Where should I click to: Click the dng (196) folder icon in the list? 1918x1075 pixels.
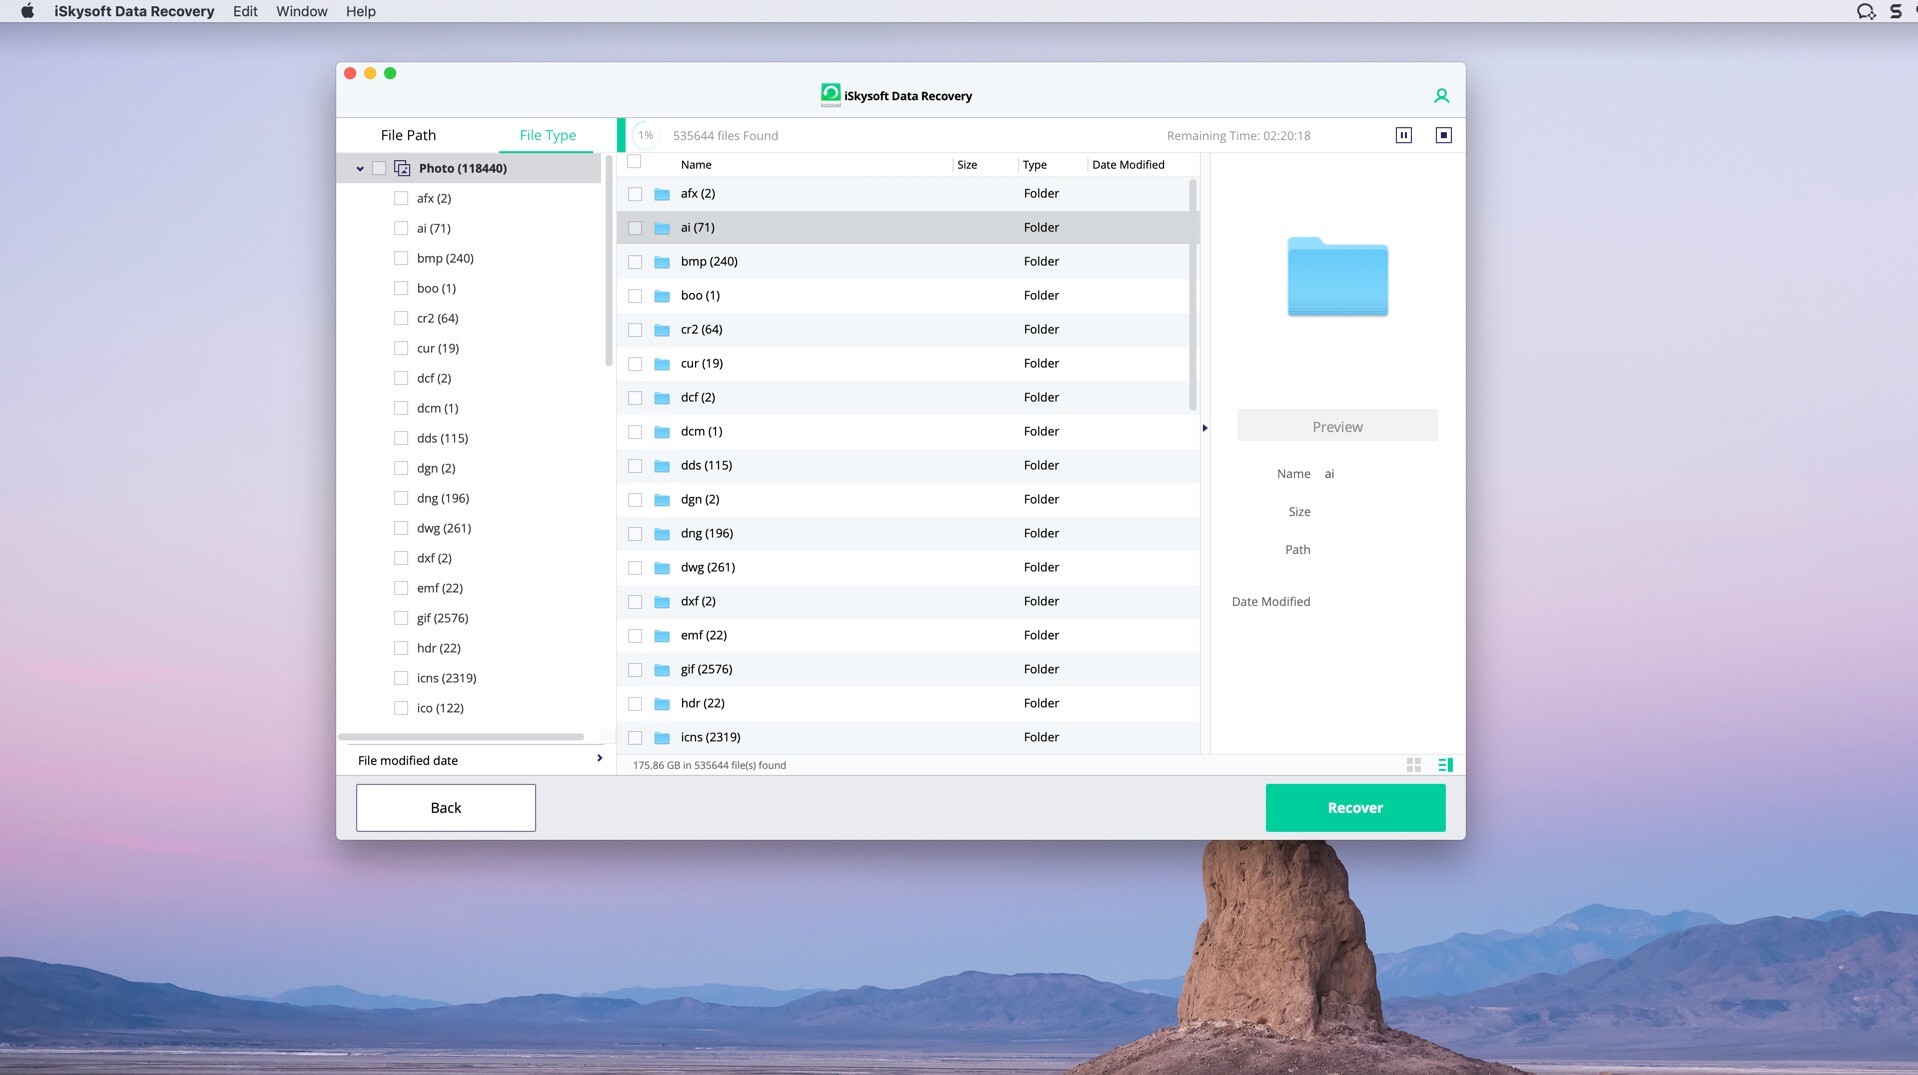(x=662, y=534)
